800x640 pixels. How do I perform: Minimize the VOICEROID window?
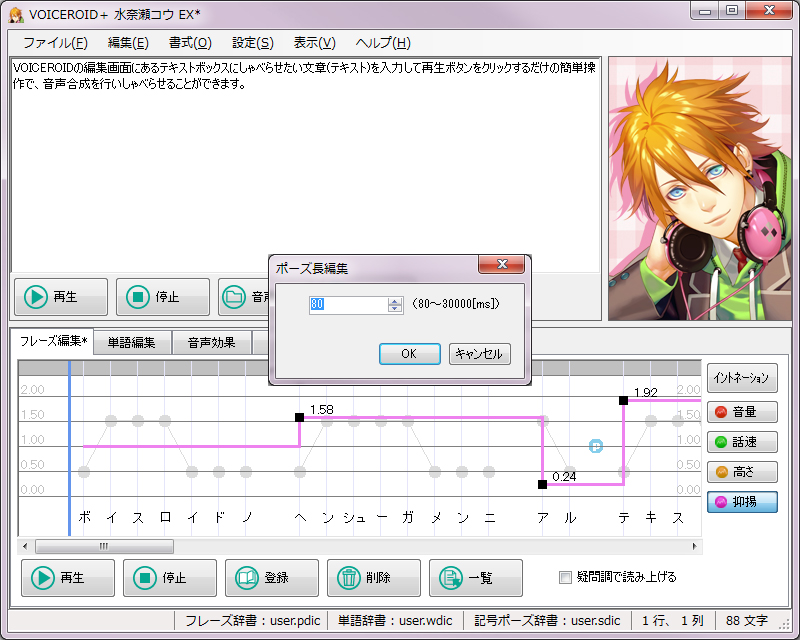pyautogui.click(x=705, y=11)
